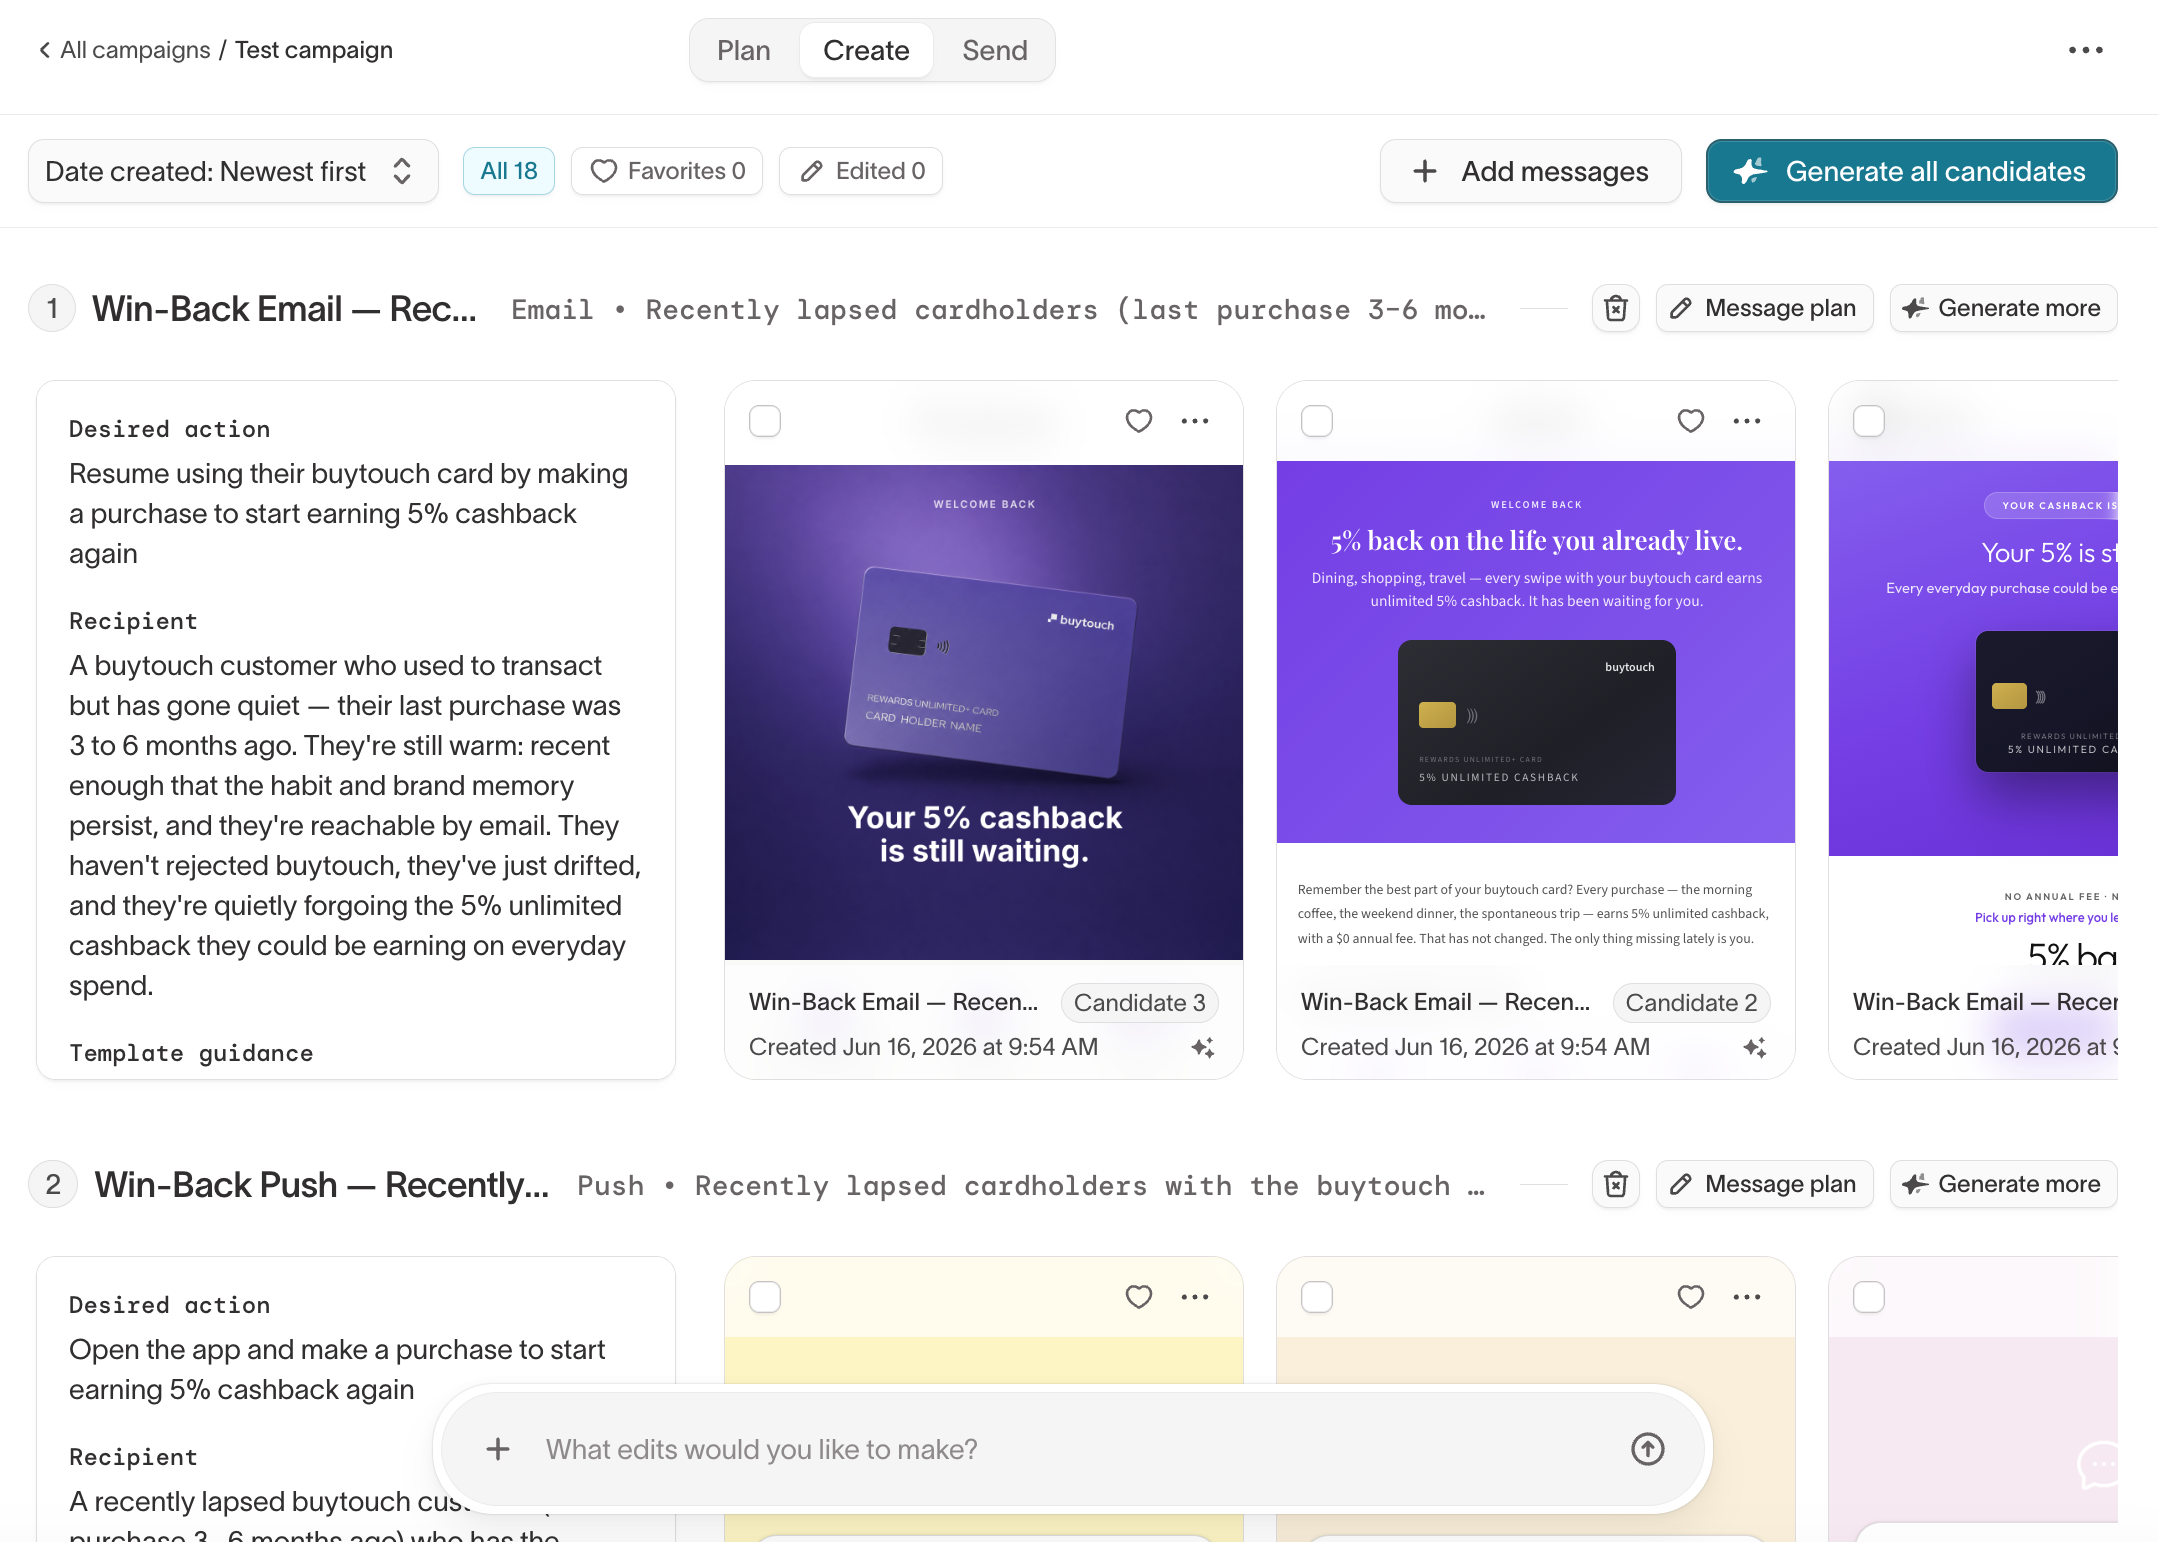Image resolution: width=2158 pixels, height=1542 pixels.
Task: Filter by Favorites 0
Action: click(x=667, y=171)
